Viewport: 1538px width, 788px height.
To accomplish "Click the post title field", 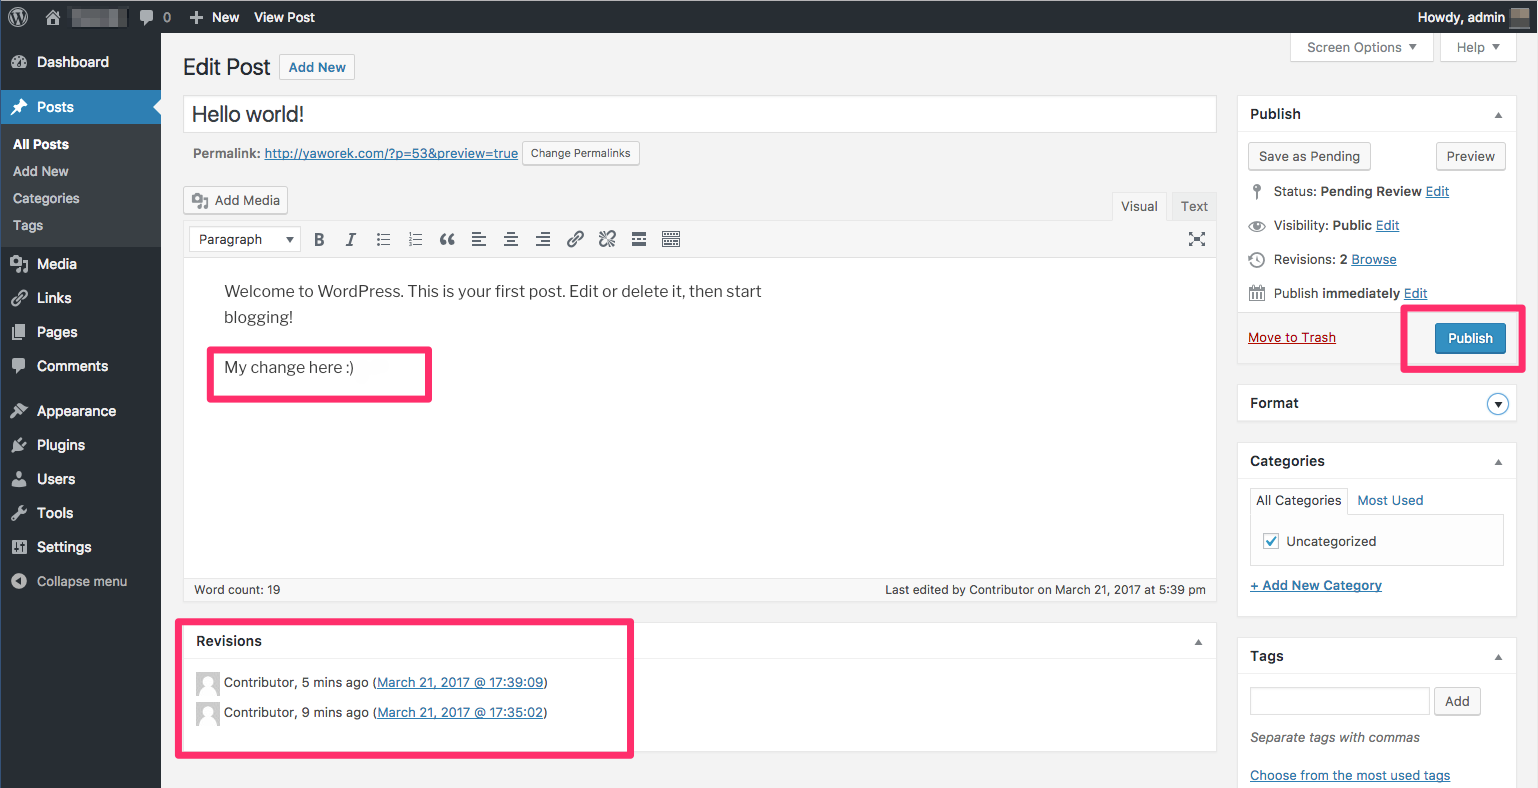I will pos(700,114).
